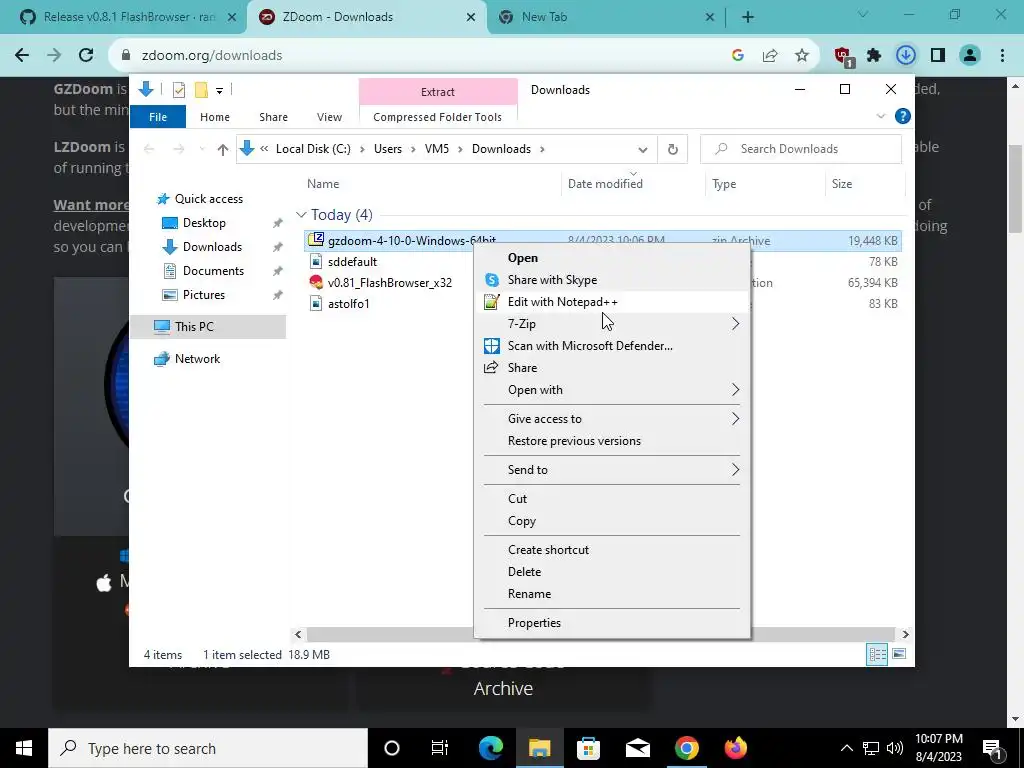The width and height of the screenshot is (1024, 768).
Task: Open Chrome profile avatar icon
Action: tap(970, 56)
